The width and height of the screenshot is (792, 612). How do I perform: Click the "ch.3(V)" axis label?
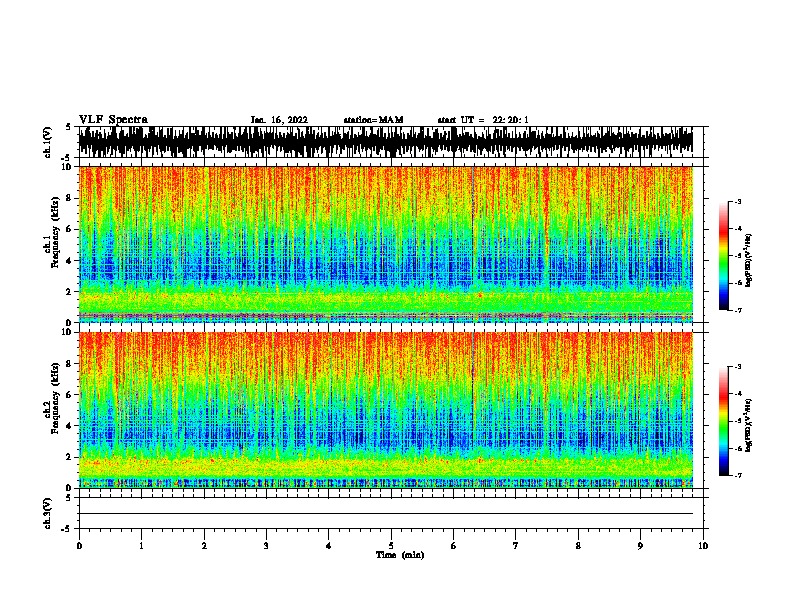coord(47,513)
